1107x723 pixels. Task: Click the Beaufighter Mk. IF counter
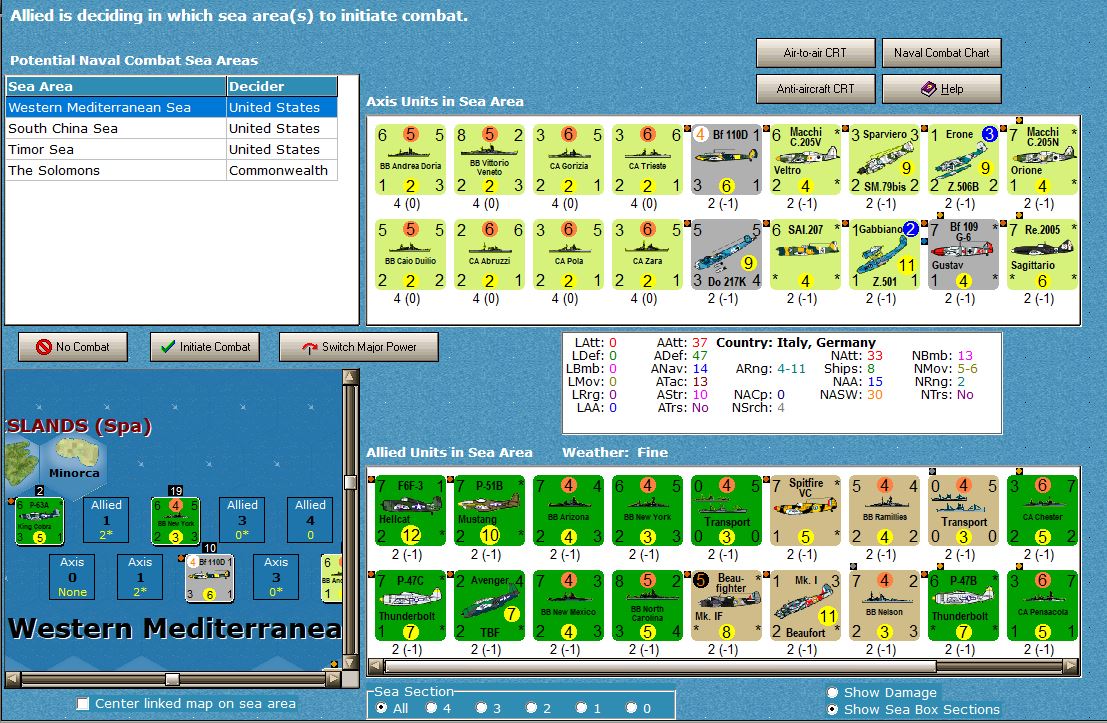point(726,606)
